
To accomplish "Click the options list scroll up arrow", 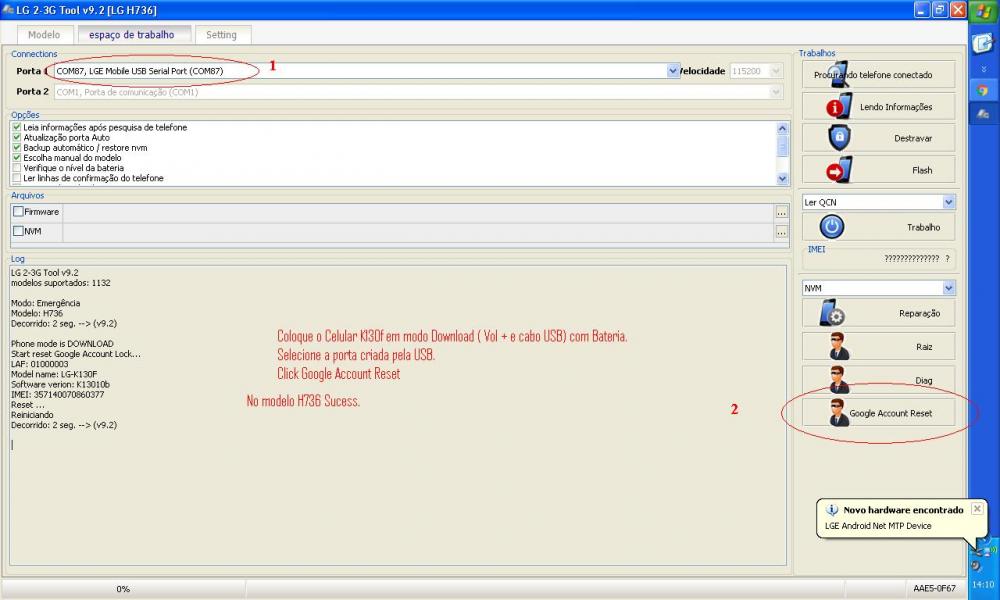I will click(x=783, y=128).
